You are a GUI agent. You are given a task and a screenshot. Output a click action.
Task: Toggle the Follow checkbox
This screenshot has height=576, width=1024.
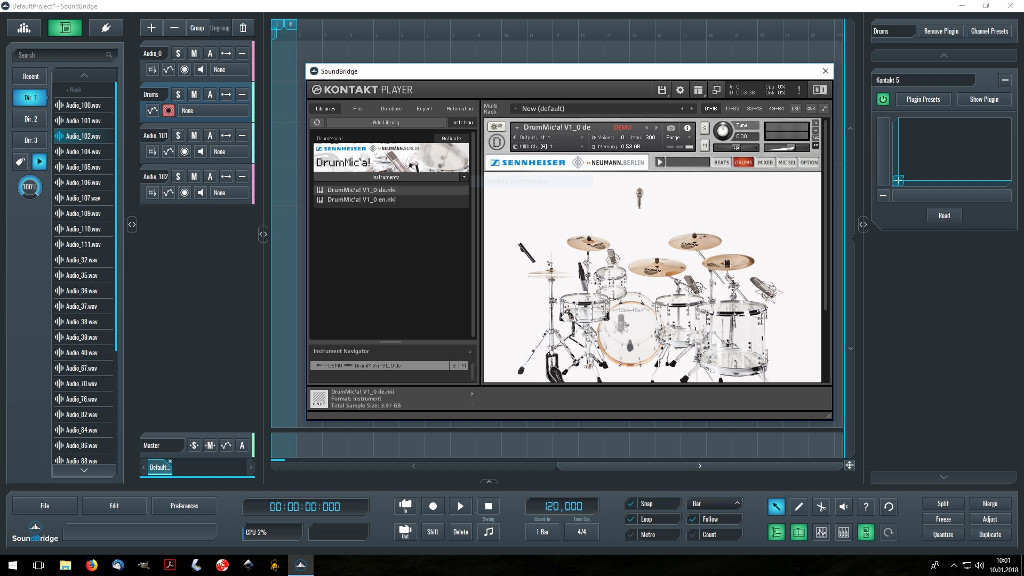click(x=693, y=519)
